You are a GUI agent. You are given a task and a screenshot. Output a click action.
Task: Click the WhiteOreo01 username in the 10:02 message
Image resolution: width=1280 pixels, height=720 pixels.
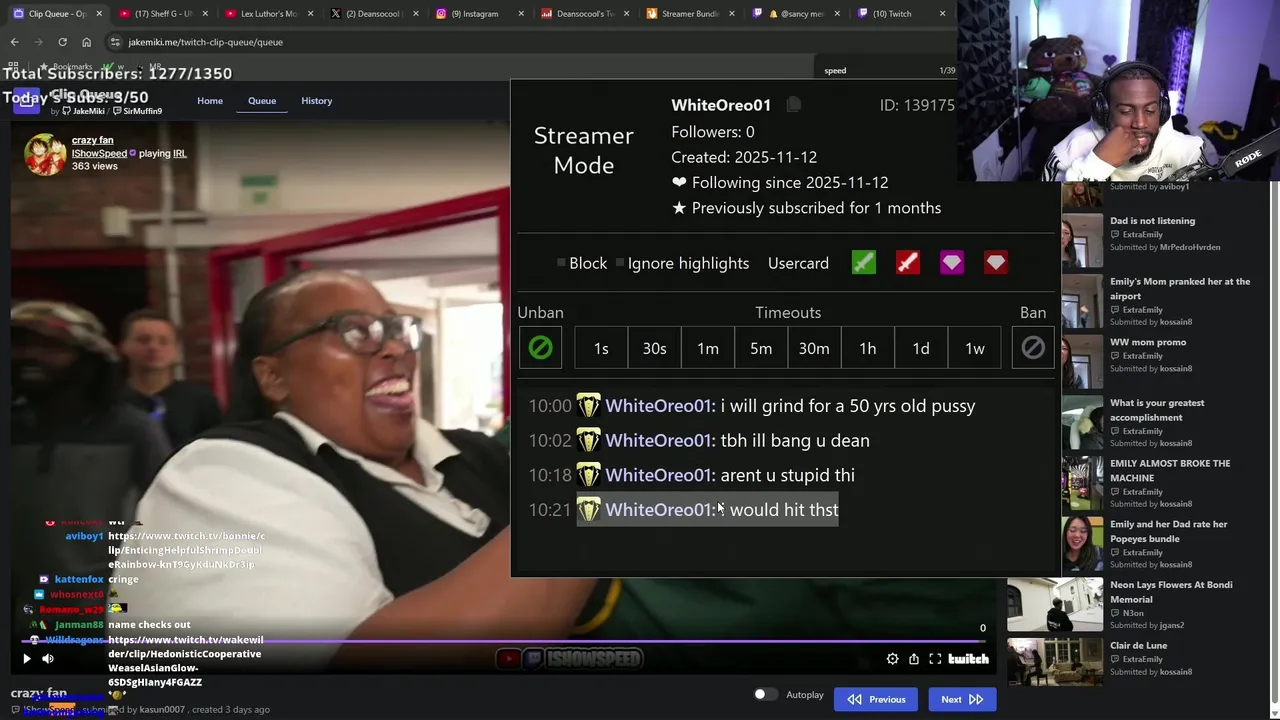click(x=658, y=440)
